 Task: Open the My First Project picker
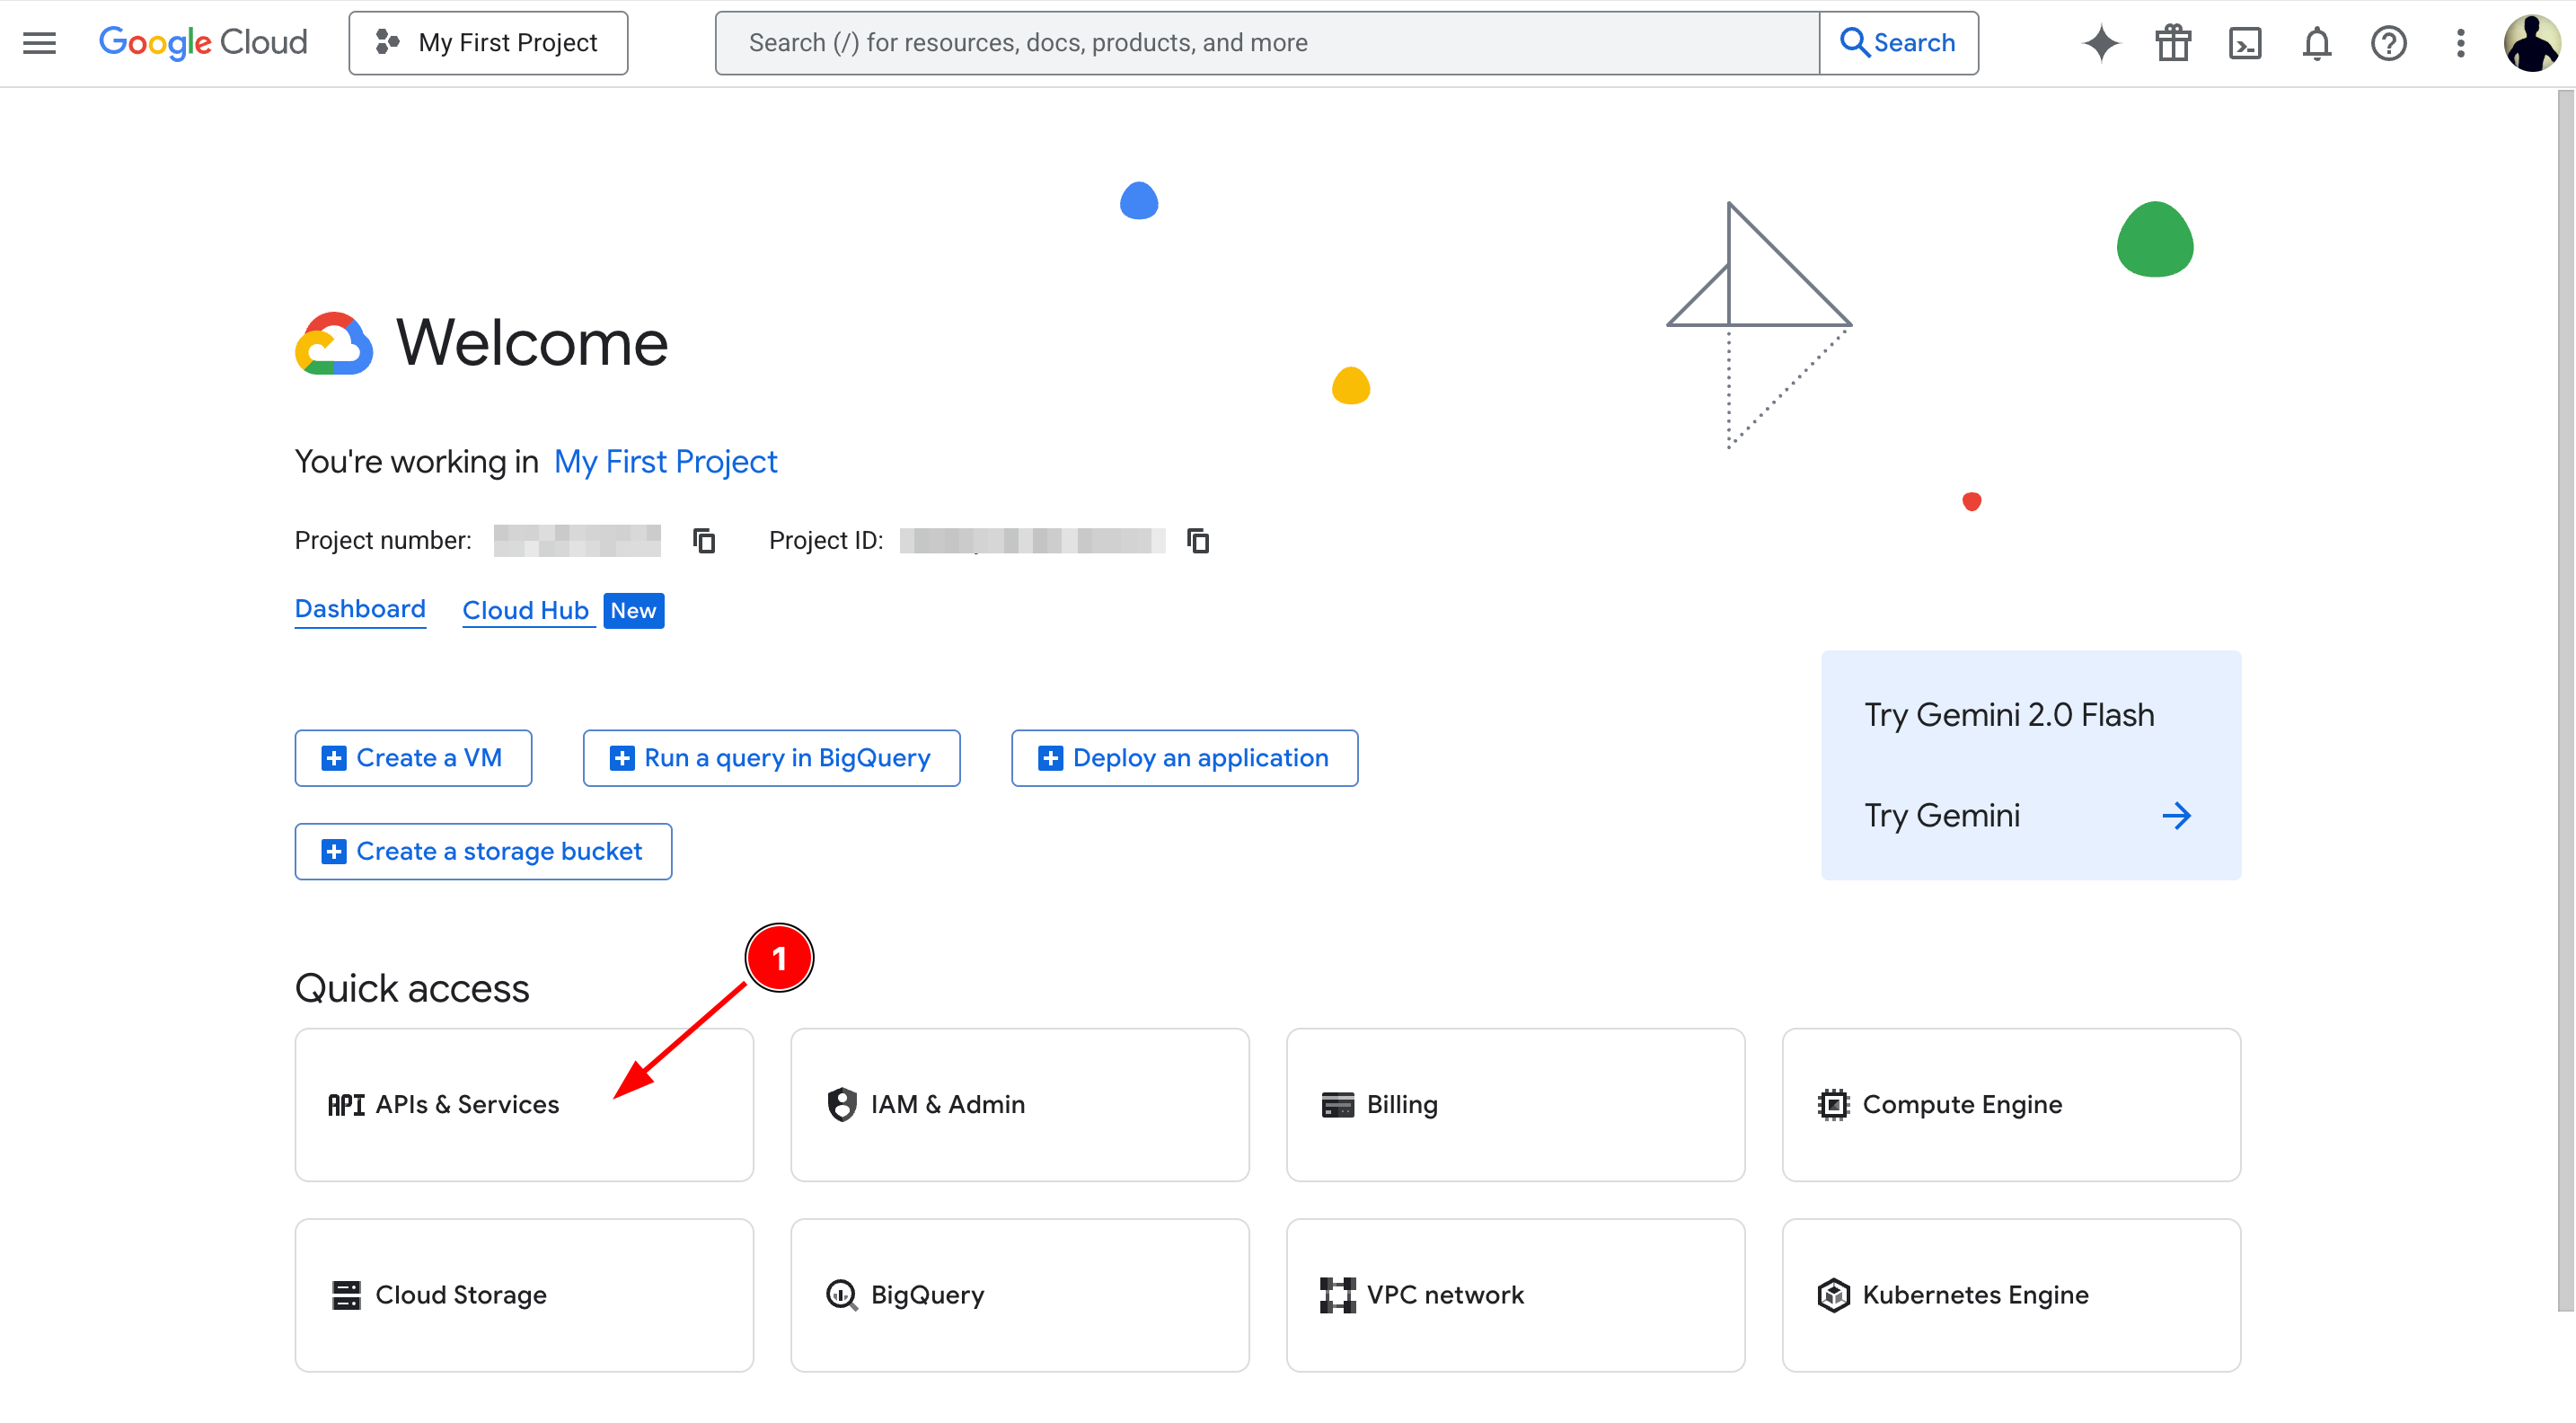pyautogui.click(x=488, y=43)
